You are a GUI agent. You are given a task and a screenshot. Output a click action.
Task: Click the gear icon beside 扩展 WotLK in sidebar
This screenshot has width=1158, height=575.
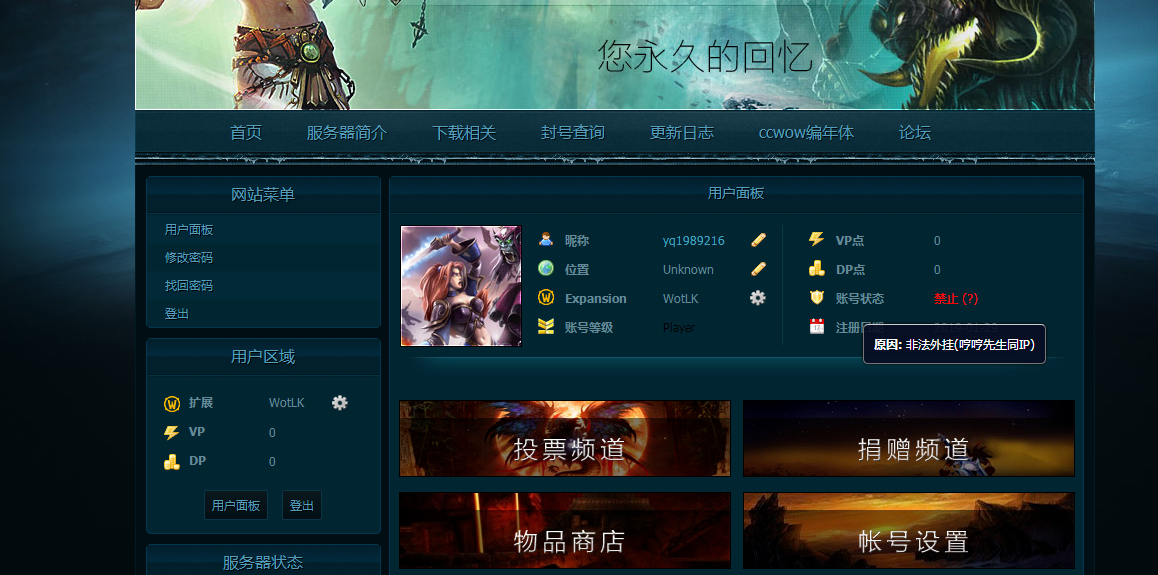click(x=340, y=402)
